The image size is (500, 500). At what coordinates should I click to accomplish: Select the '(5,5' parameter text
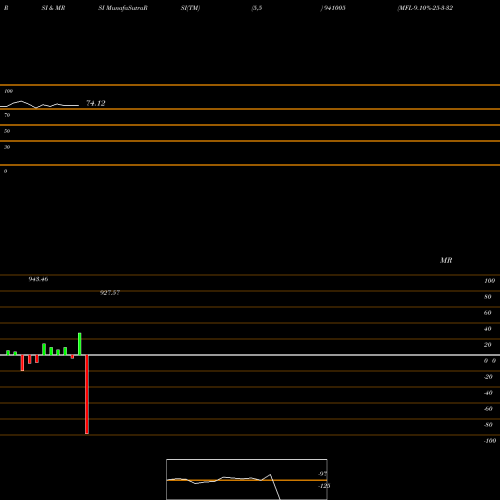click(x=257, y=8)
